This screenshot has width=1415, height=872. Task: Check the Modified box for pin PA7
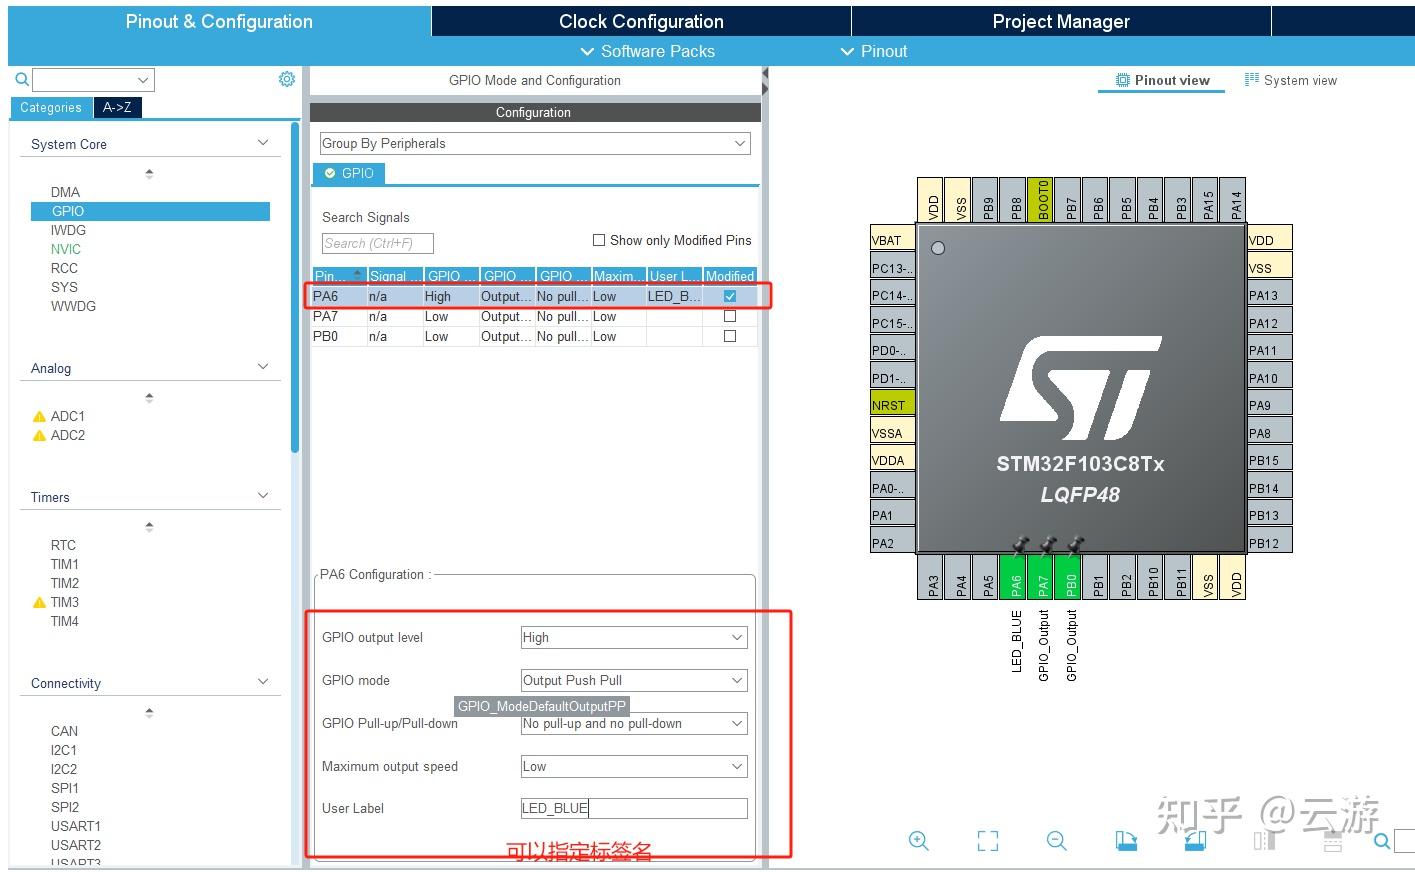click(729, 316)
